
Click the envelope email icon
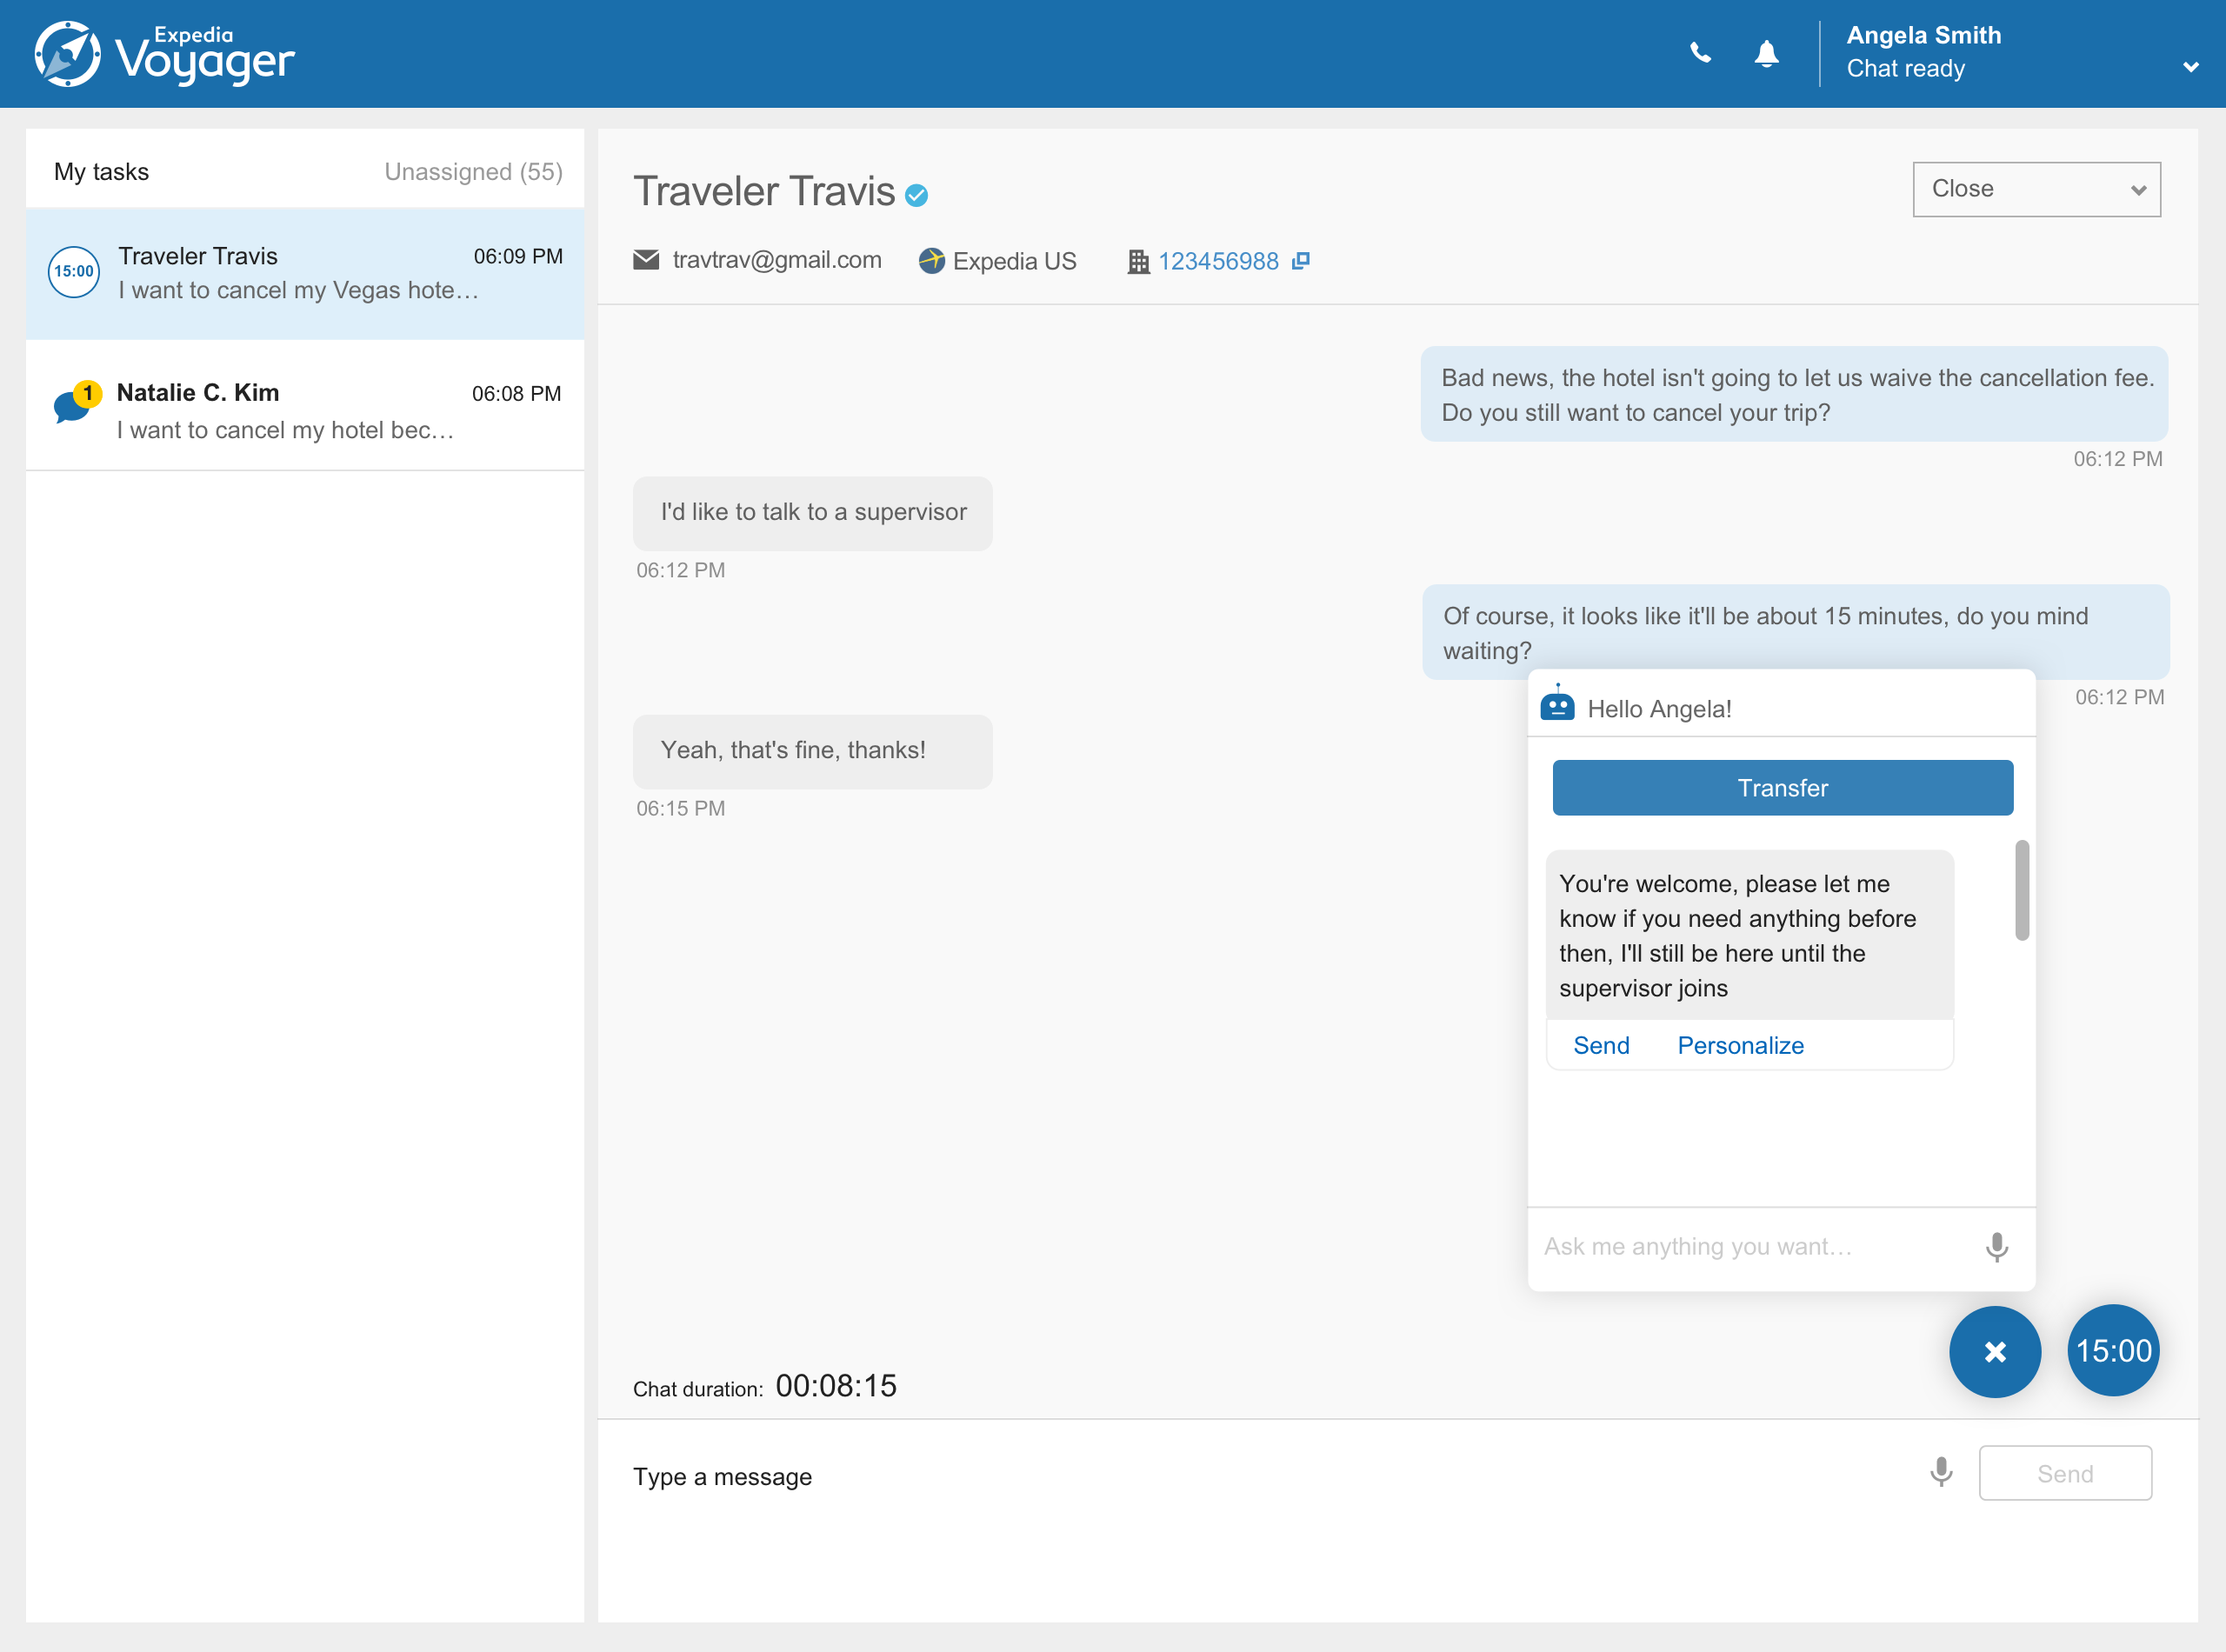click(x=646, y=260)
